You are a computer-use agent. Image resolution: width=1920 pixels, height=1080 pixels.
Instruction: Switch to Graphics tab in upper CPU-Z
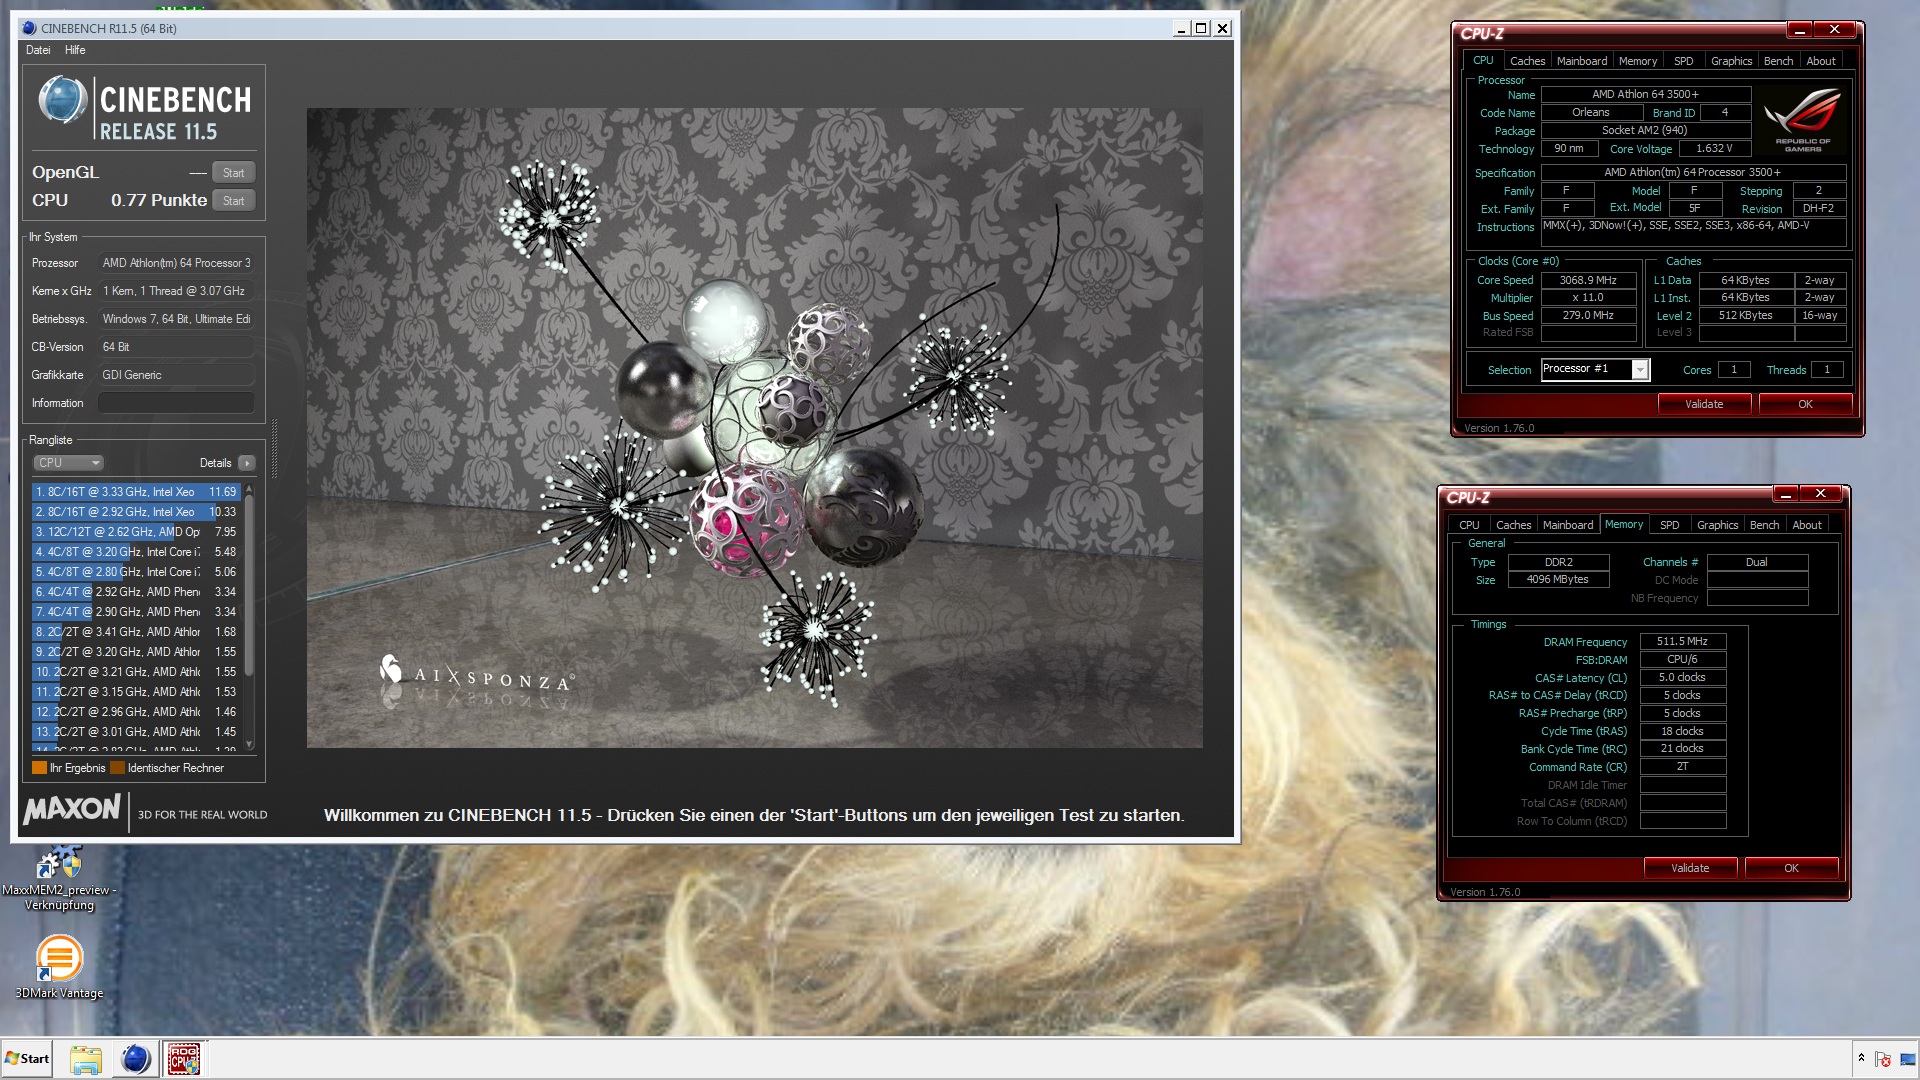pyautogui.click(x=1731, y=61)
